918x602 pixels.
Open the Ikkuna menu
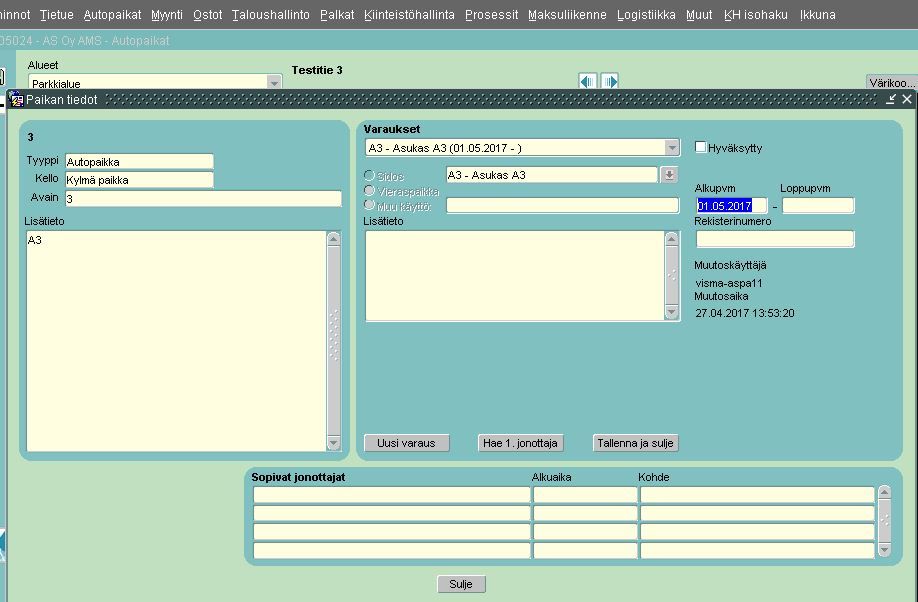click(818, 15)
